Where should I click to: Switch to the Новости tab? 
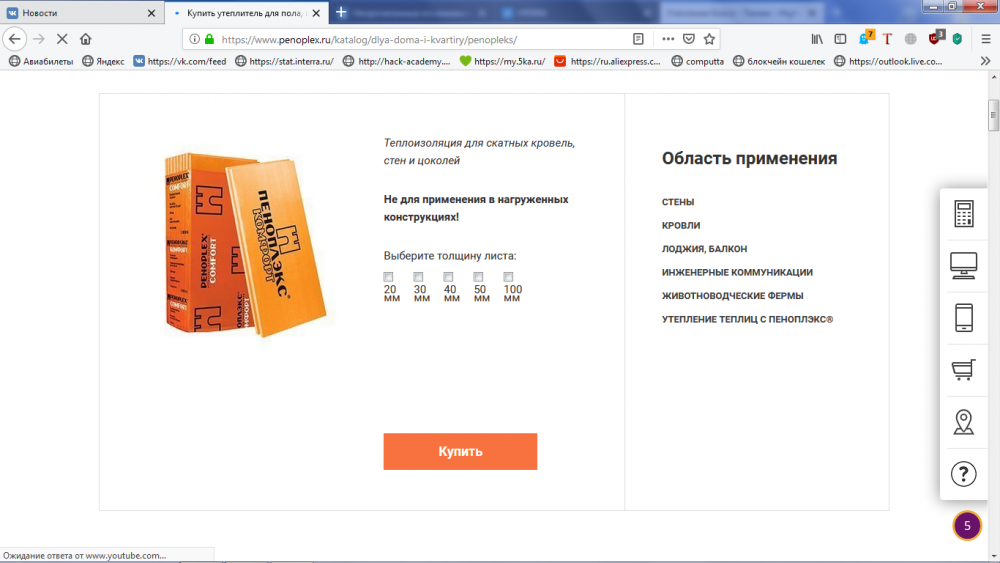(x=80, y=13)
